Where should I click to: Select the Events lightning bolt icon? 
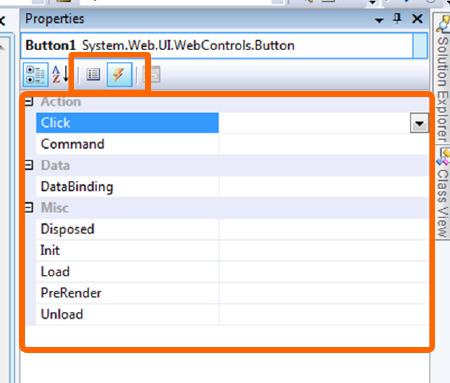(119, 74)
